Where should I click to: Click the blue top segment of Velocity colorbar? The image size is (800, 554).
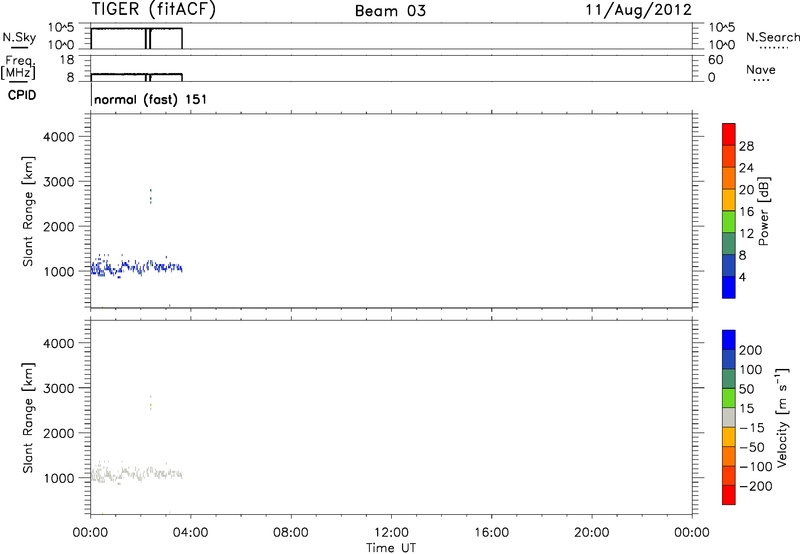[729, 340]
